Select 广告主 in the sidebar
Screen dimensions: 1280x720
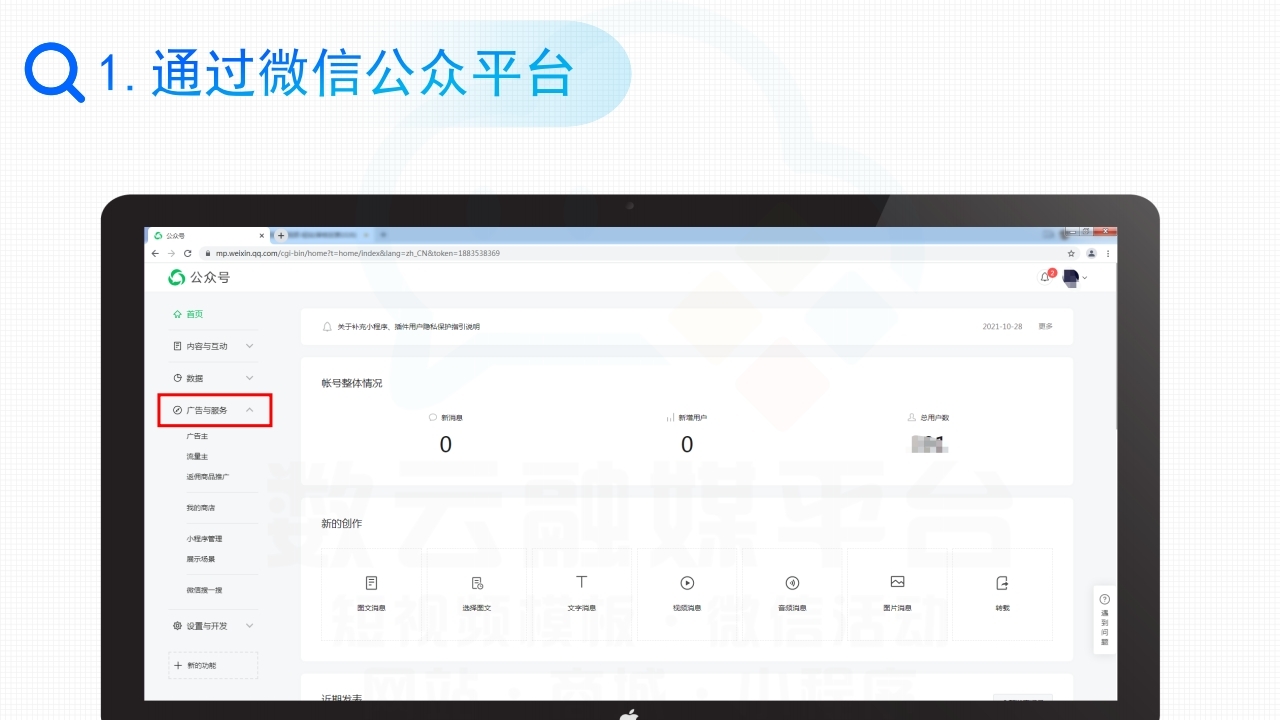(x=197, y=436)
